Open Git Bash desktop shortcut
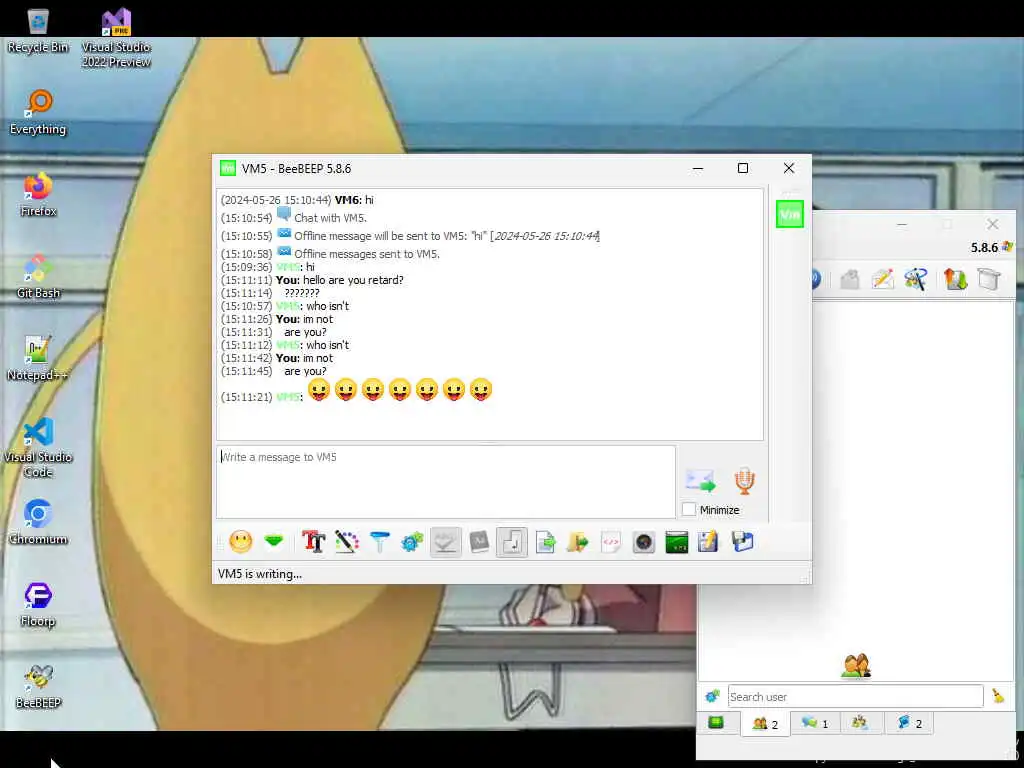The width and height of the screenshot is (1024, 768). click(38, 277)
